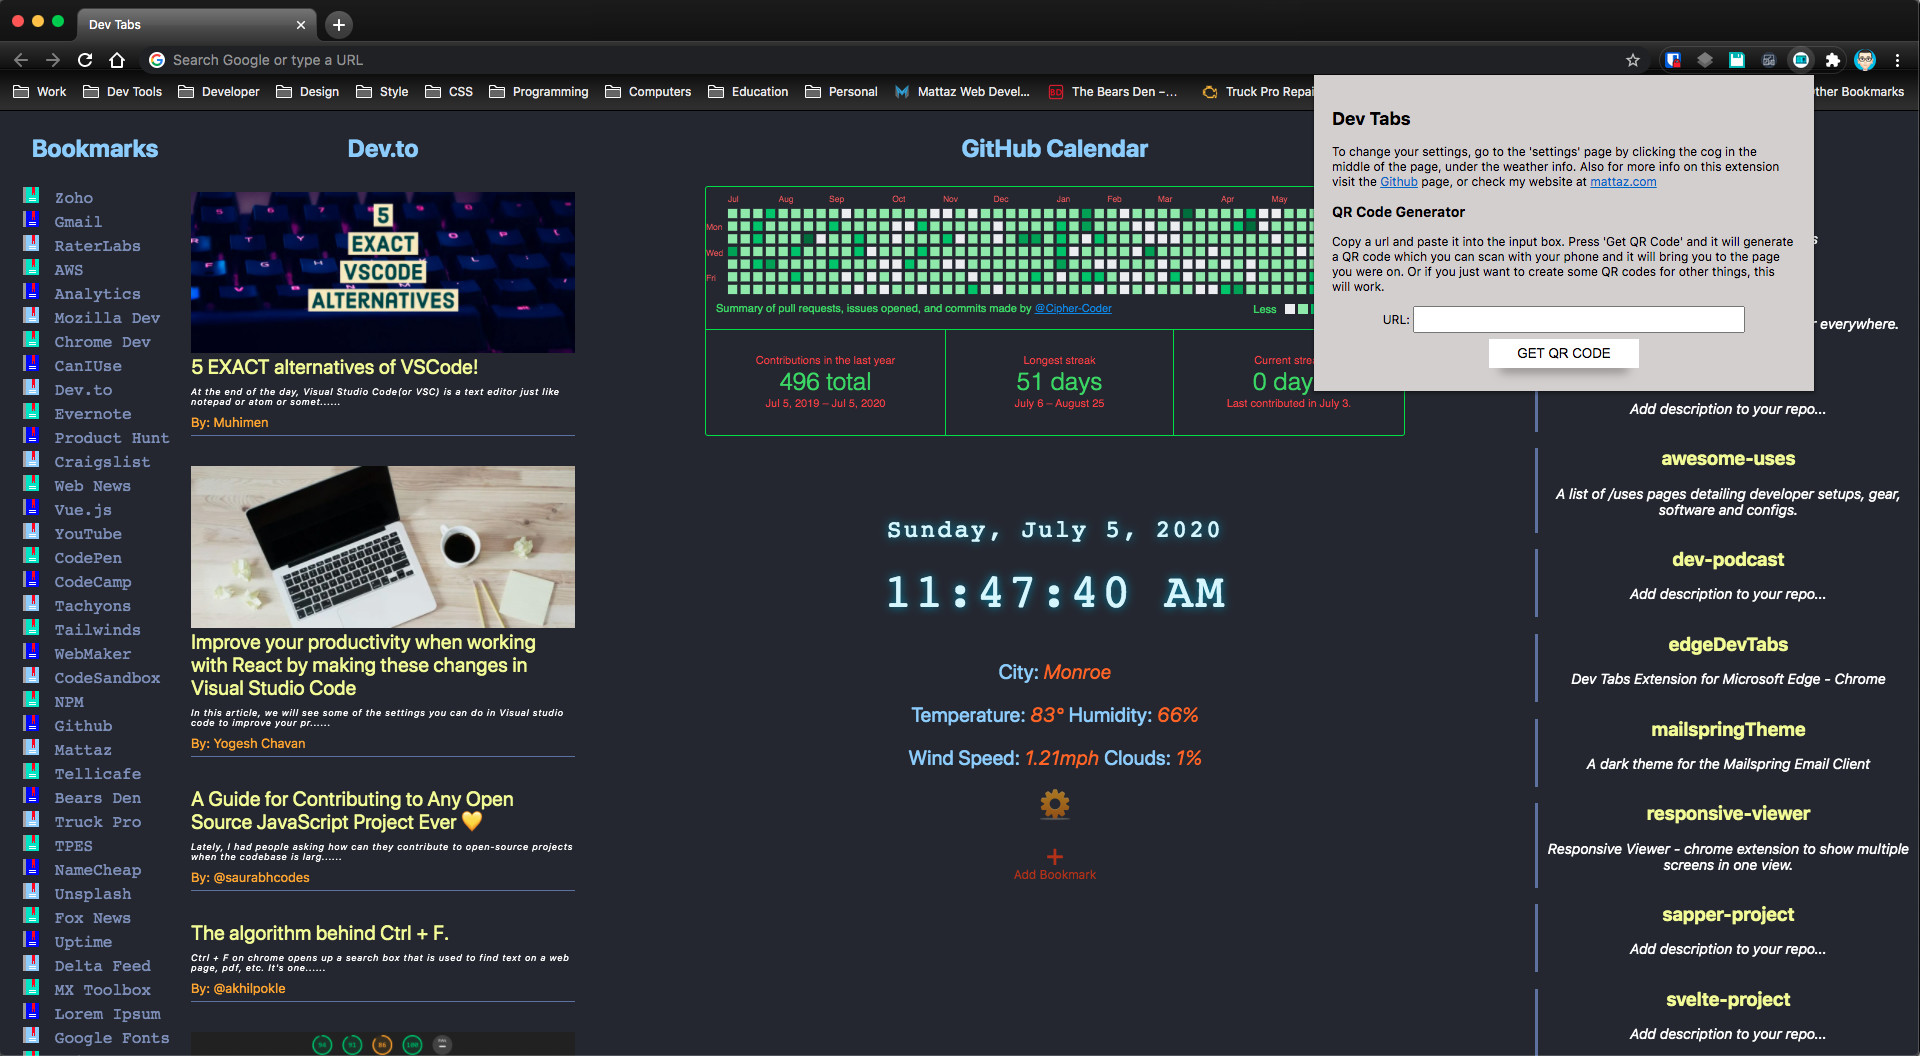Viewport: 1920px width, 1056px height.
Task: Open The Bears Den bookmark
Action: (x=1113, y=91)
